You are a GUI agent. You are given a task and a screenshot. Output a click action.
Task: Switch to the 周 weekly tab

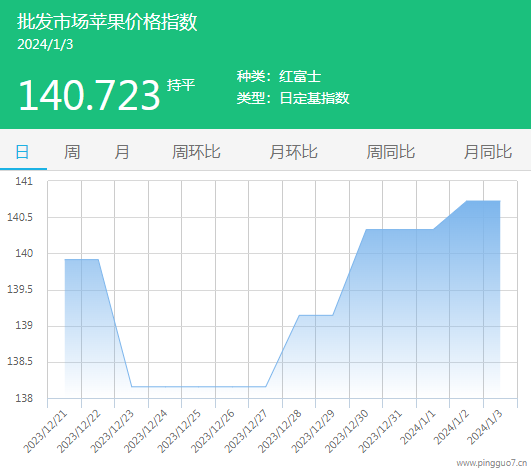click(x=72, y=152)
